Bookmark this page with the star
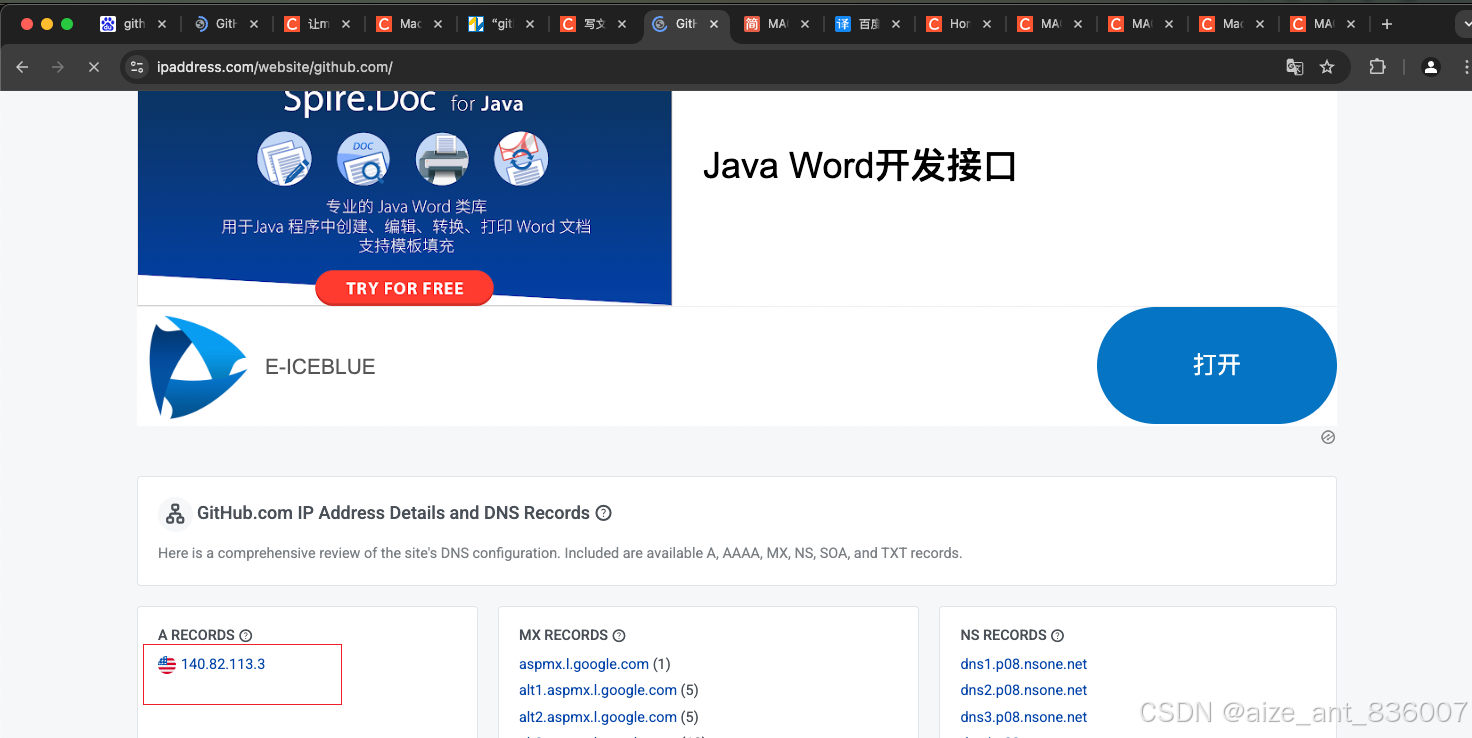1472x738 pixels. click(x=1327, y=67)
